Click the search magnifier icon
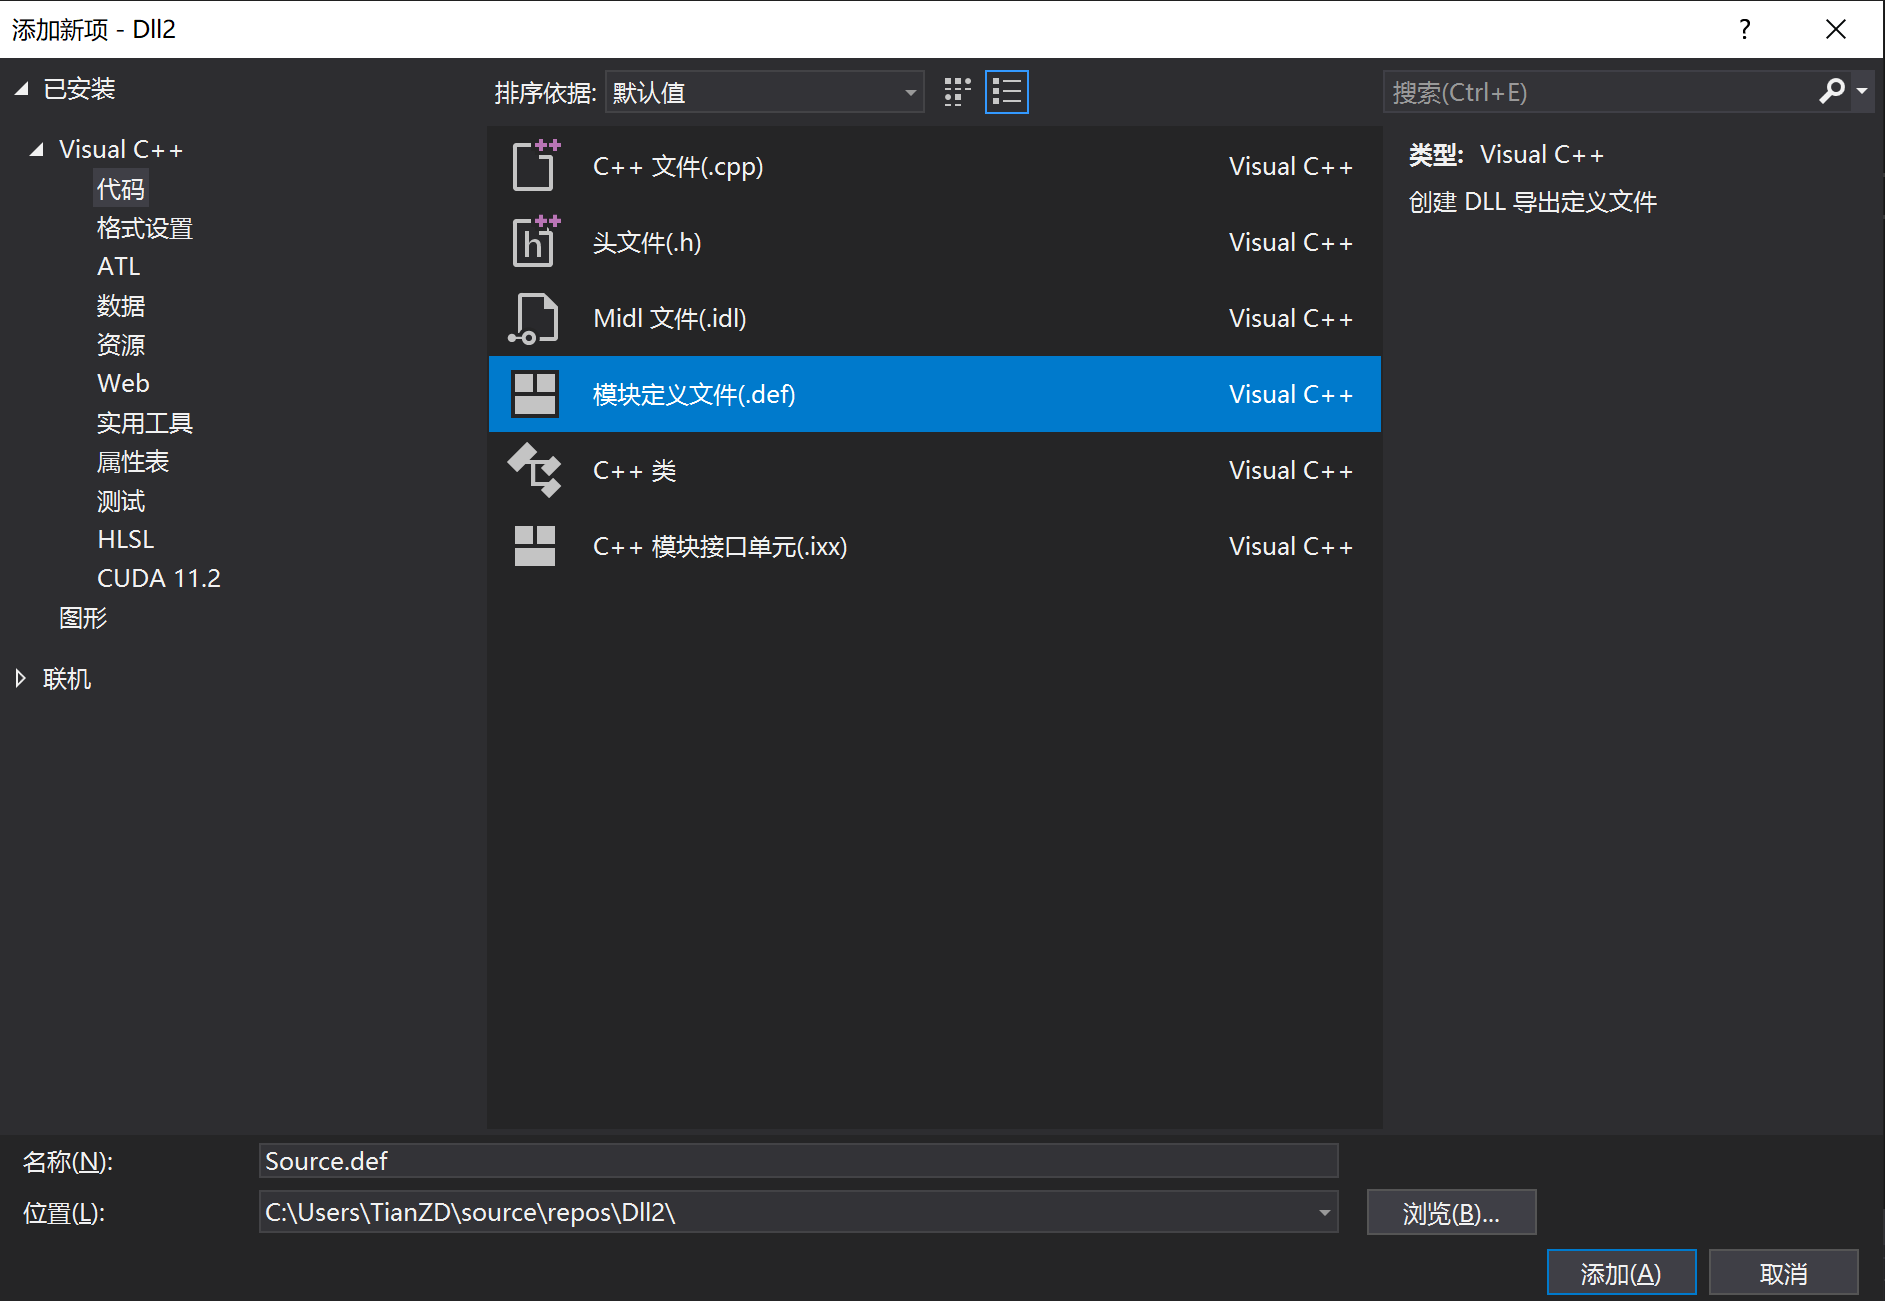This screenshot has width=1885, height=1301. (x=1832, y=92)
